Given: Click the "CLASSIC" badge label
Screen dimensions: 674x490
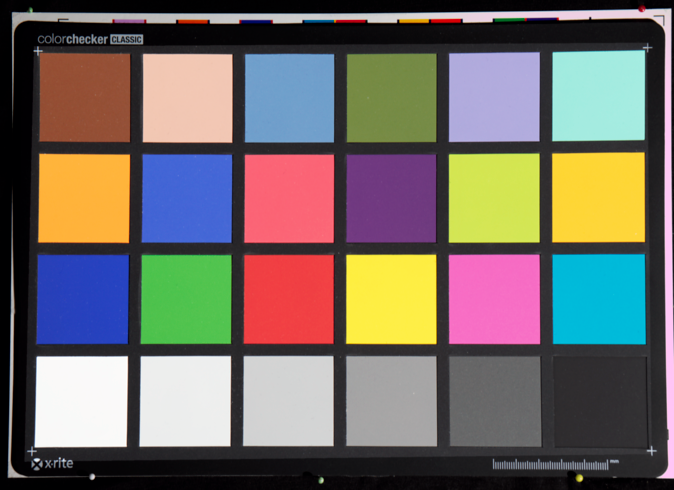Looking at the screenshot, I should 126,40.
